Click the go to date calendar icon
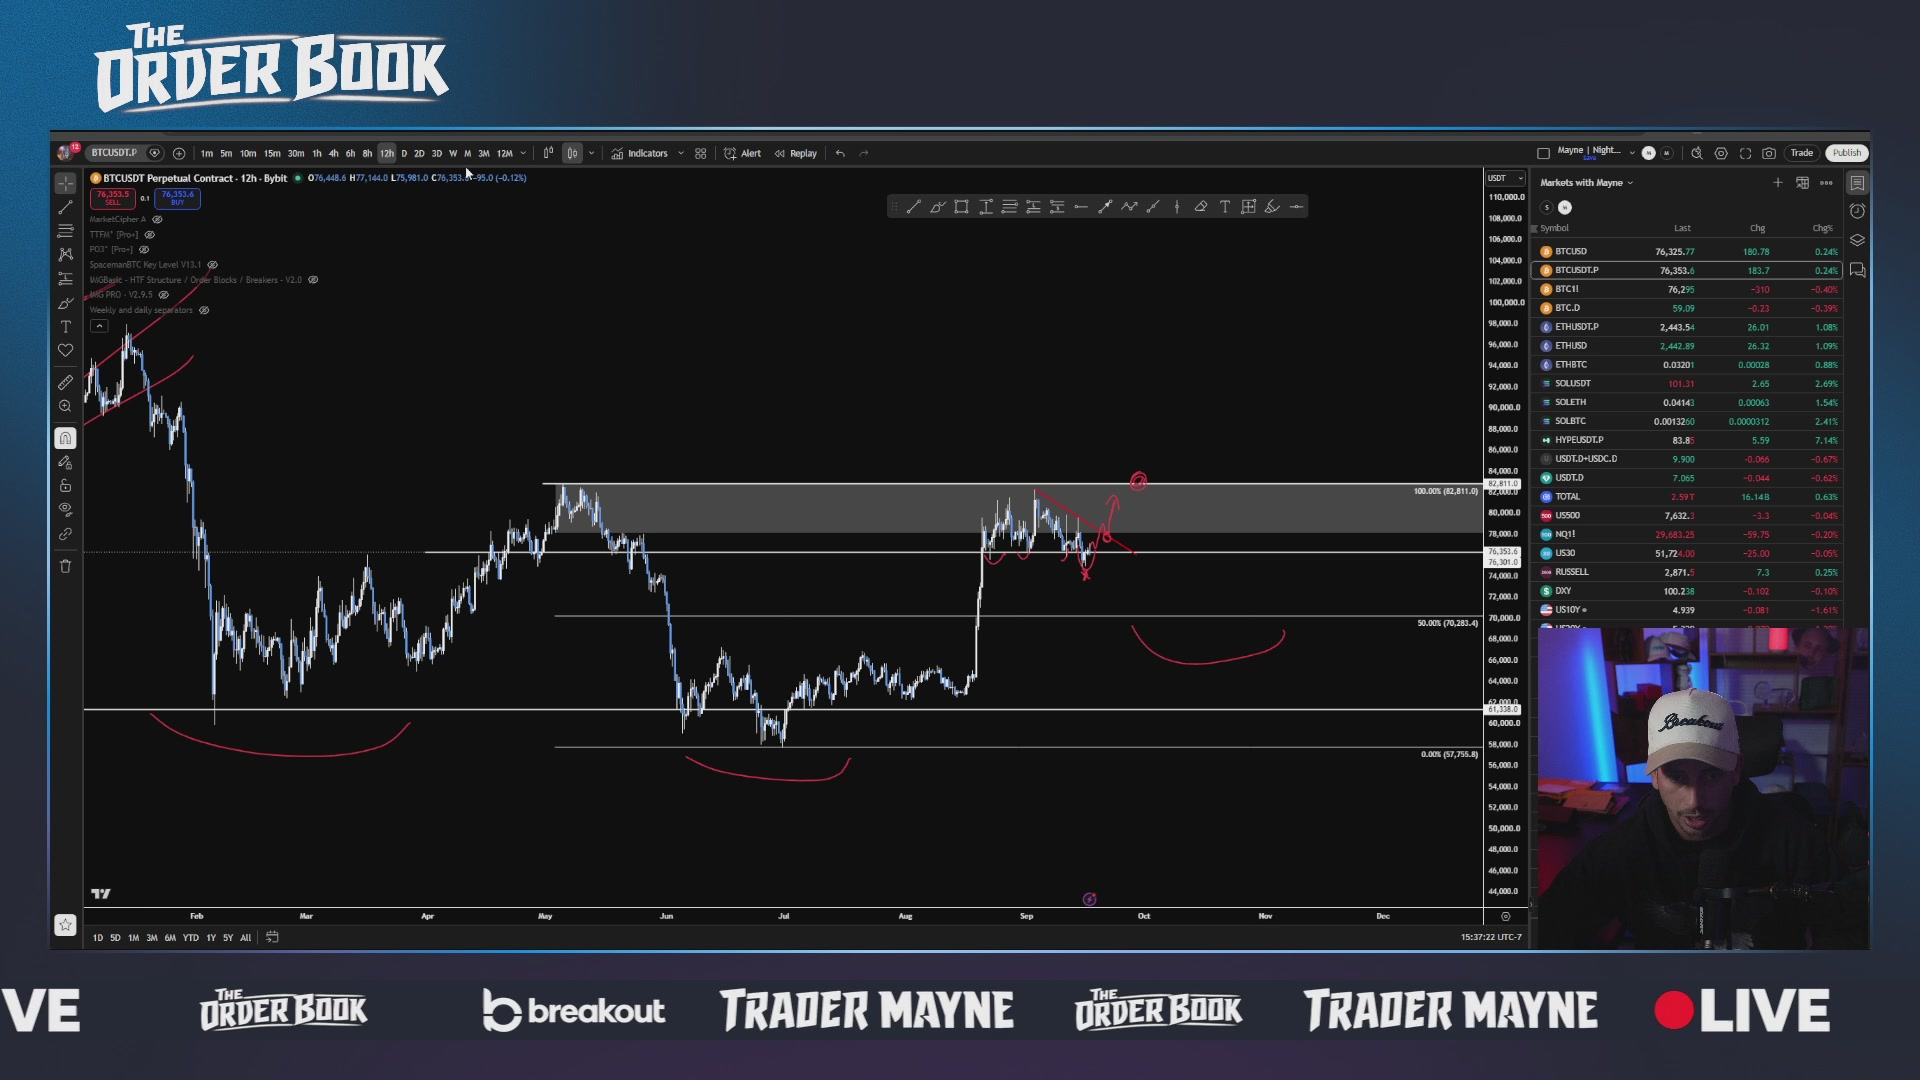This screenshot has height=1080, width=1920. (272, 937)
